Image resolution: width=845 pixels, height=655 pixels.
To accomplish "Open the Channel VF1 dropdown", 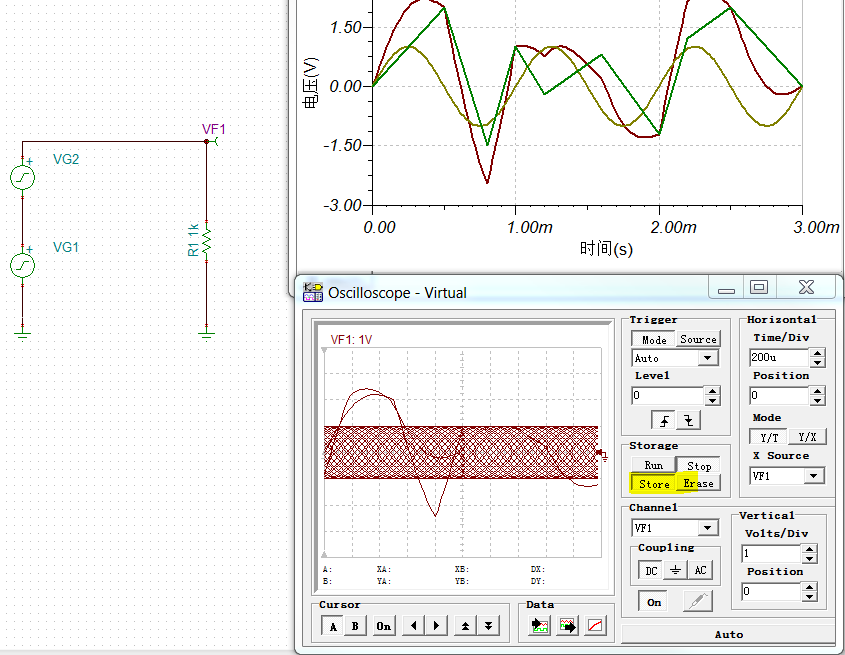I will 708,527.
